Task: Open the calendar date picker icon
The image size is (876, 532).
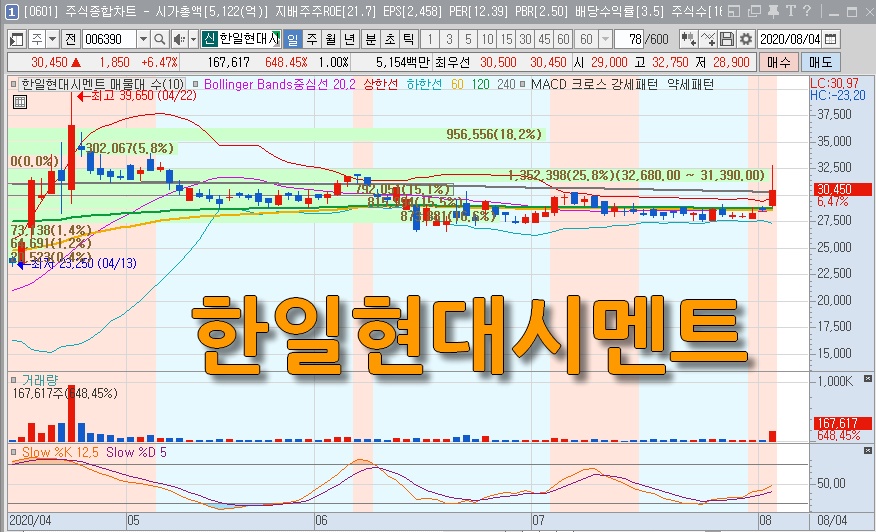Action: pyautogui.click(x=831, y=39)
